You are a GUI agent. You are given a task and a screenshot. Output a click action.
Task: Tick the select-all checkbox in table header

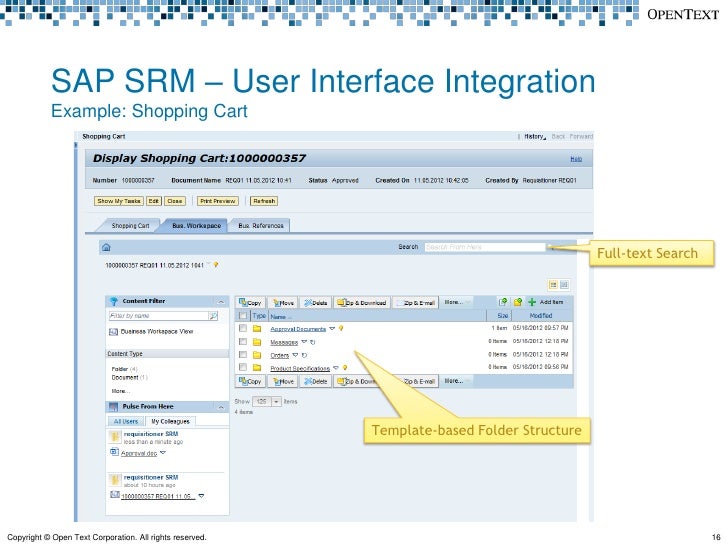[242, 316]
